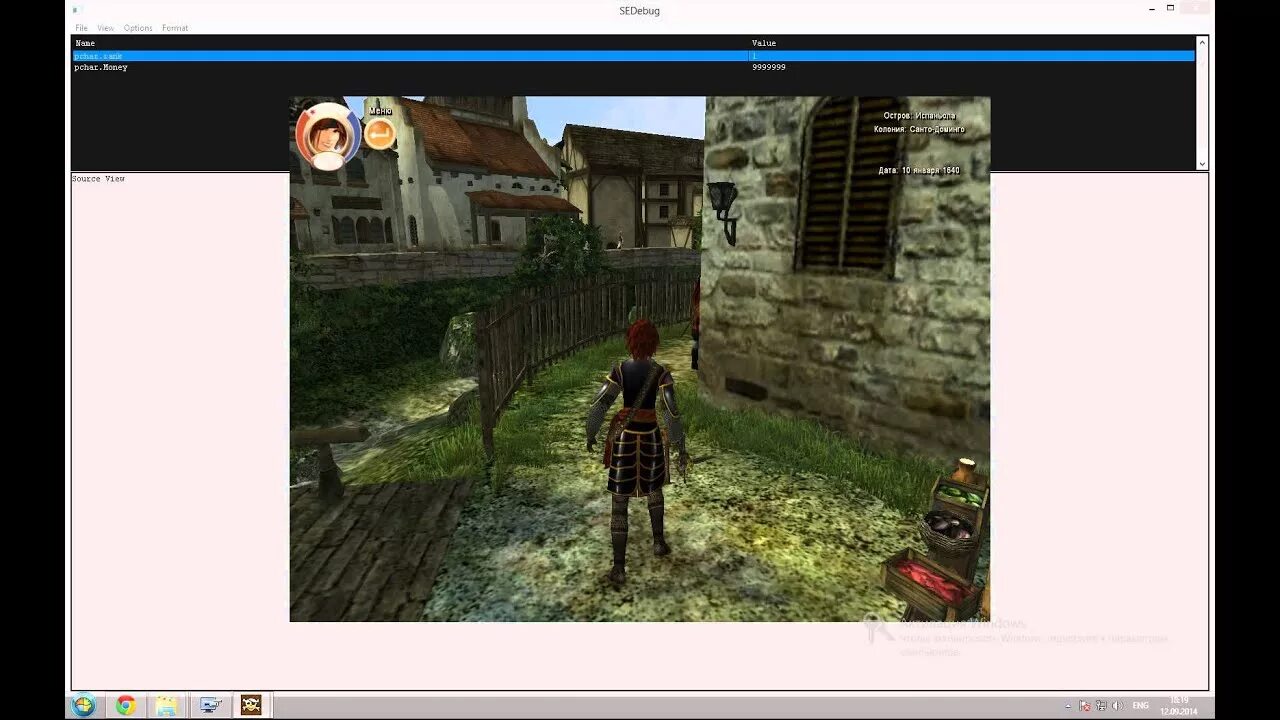The height and width of the screenshot is (720, 1280).
Task: Select the pchar.rank watch row
Action: (x=634, y=56)
